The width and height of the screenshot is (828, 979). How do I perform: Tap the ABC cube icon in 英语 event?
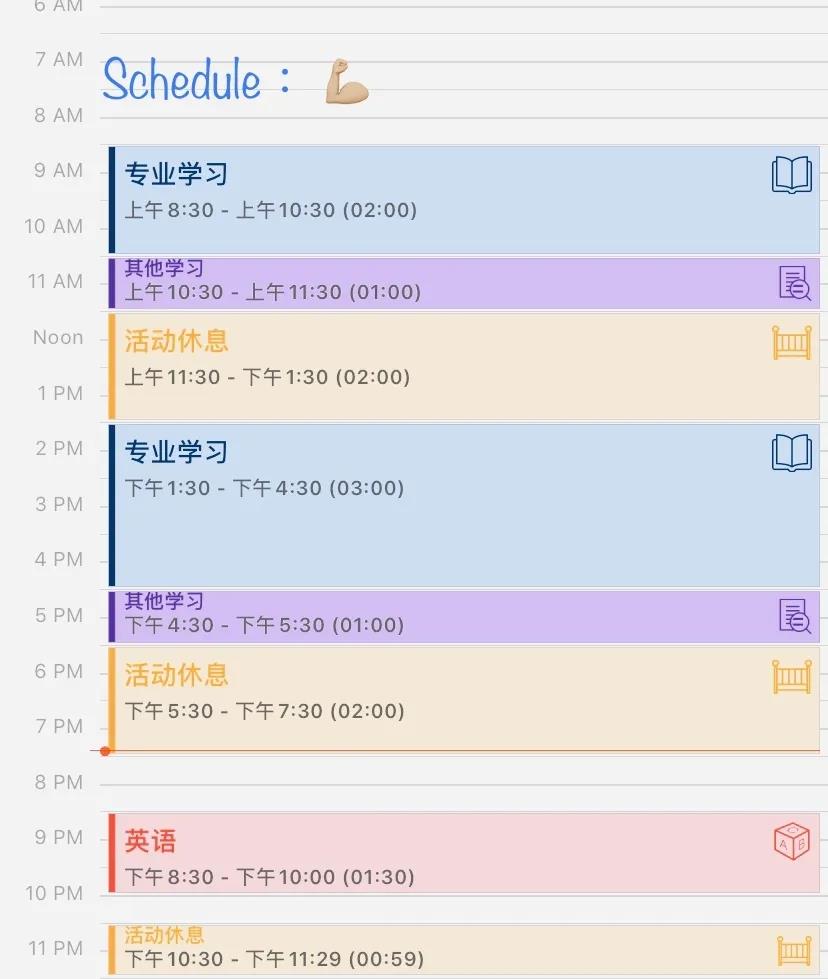pos(792,841)
